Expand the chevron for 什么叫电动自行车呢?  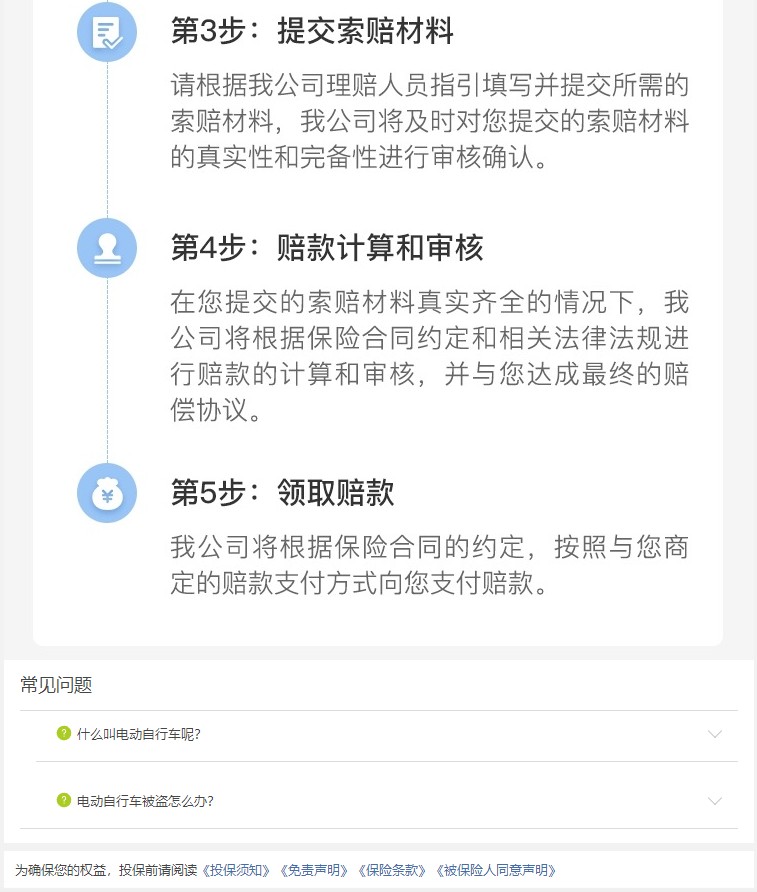pyautogui.click(x=715, y=734)
